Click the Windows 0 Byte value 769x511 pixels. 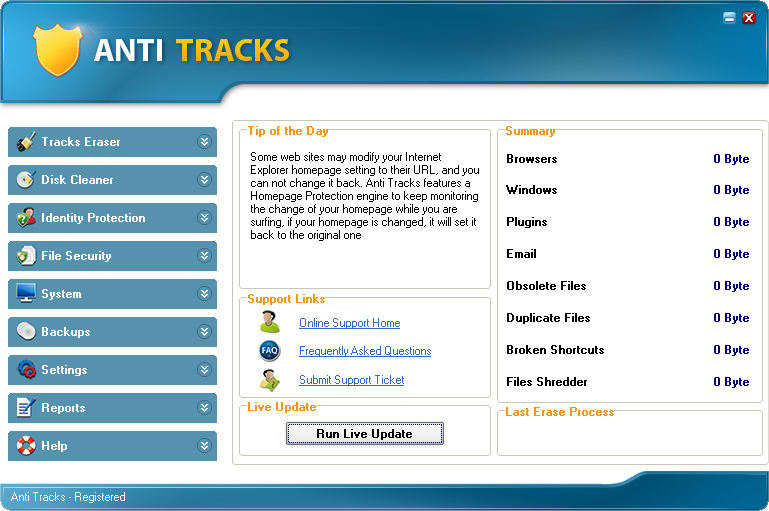pos(731,190)
